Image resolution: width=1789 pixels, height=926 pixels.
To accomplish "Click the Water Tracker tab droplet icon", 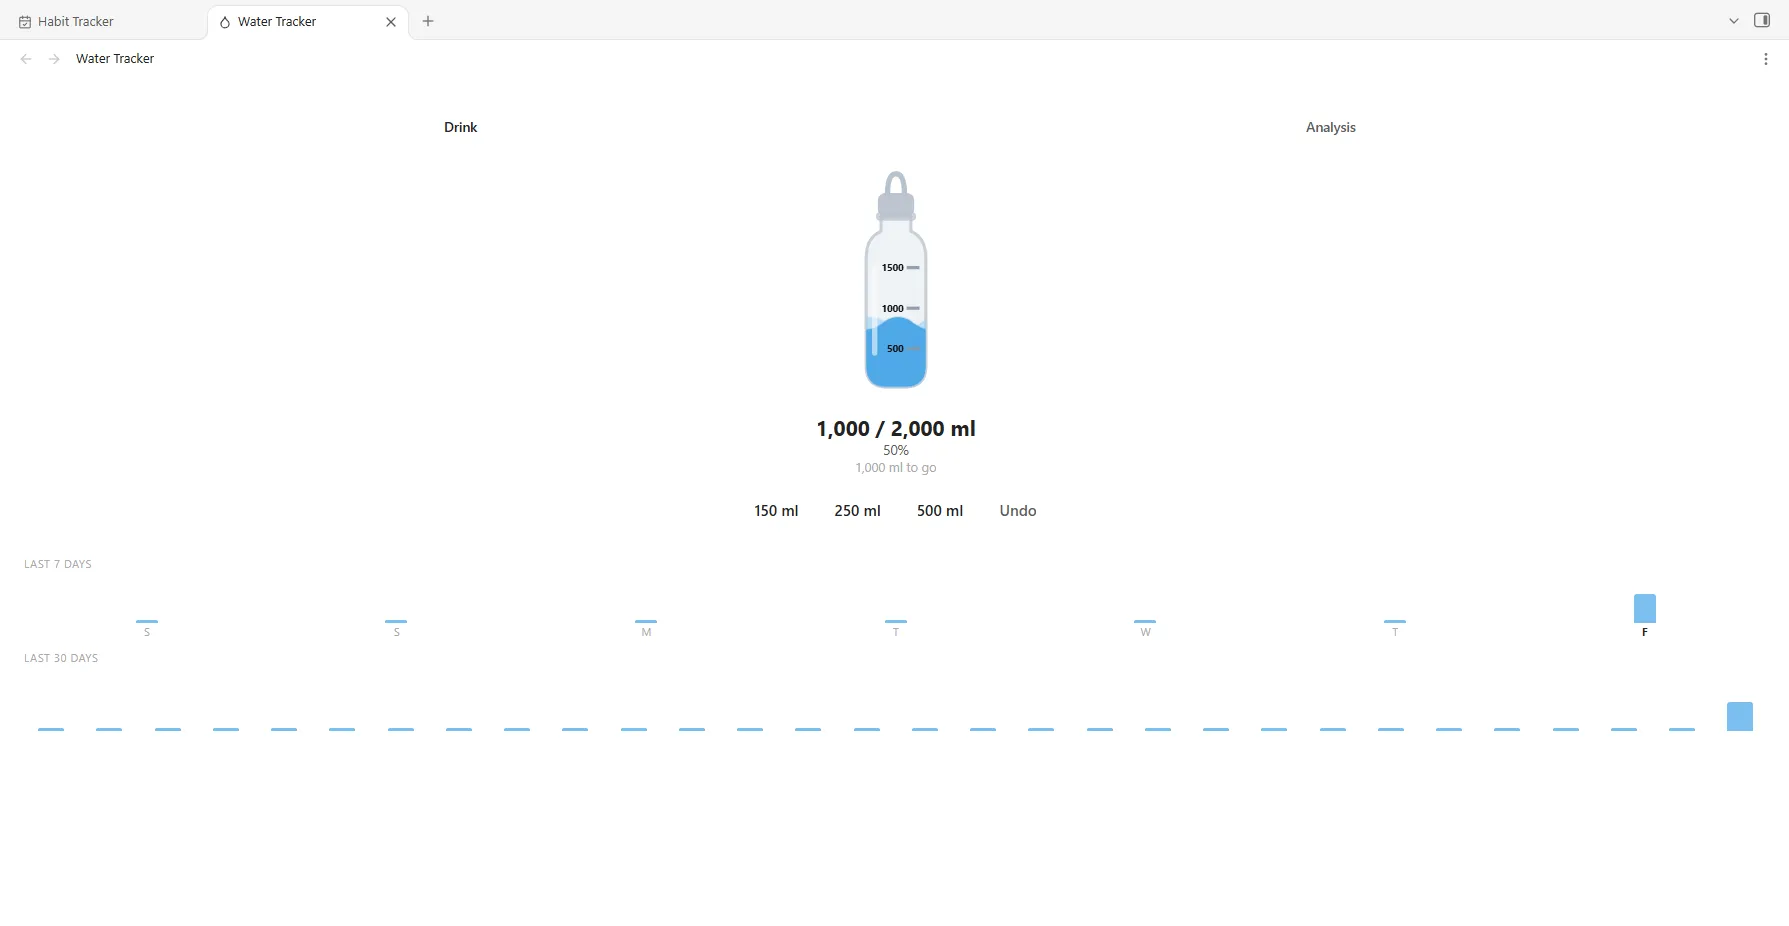I will pyautogui.click(x=225, y=22).
